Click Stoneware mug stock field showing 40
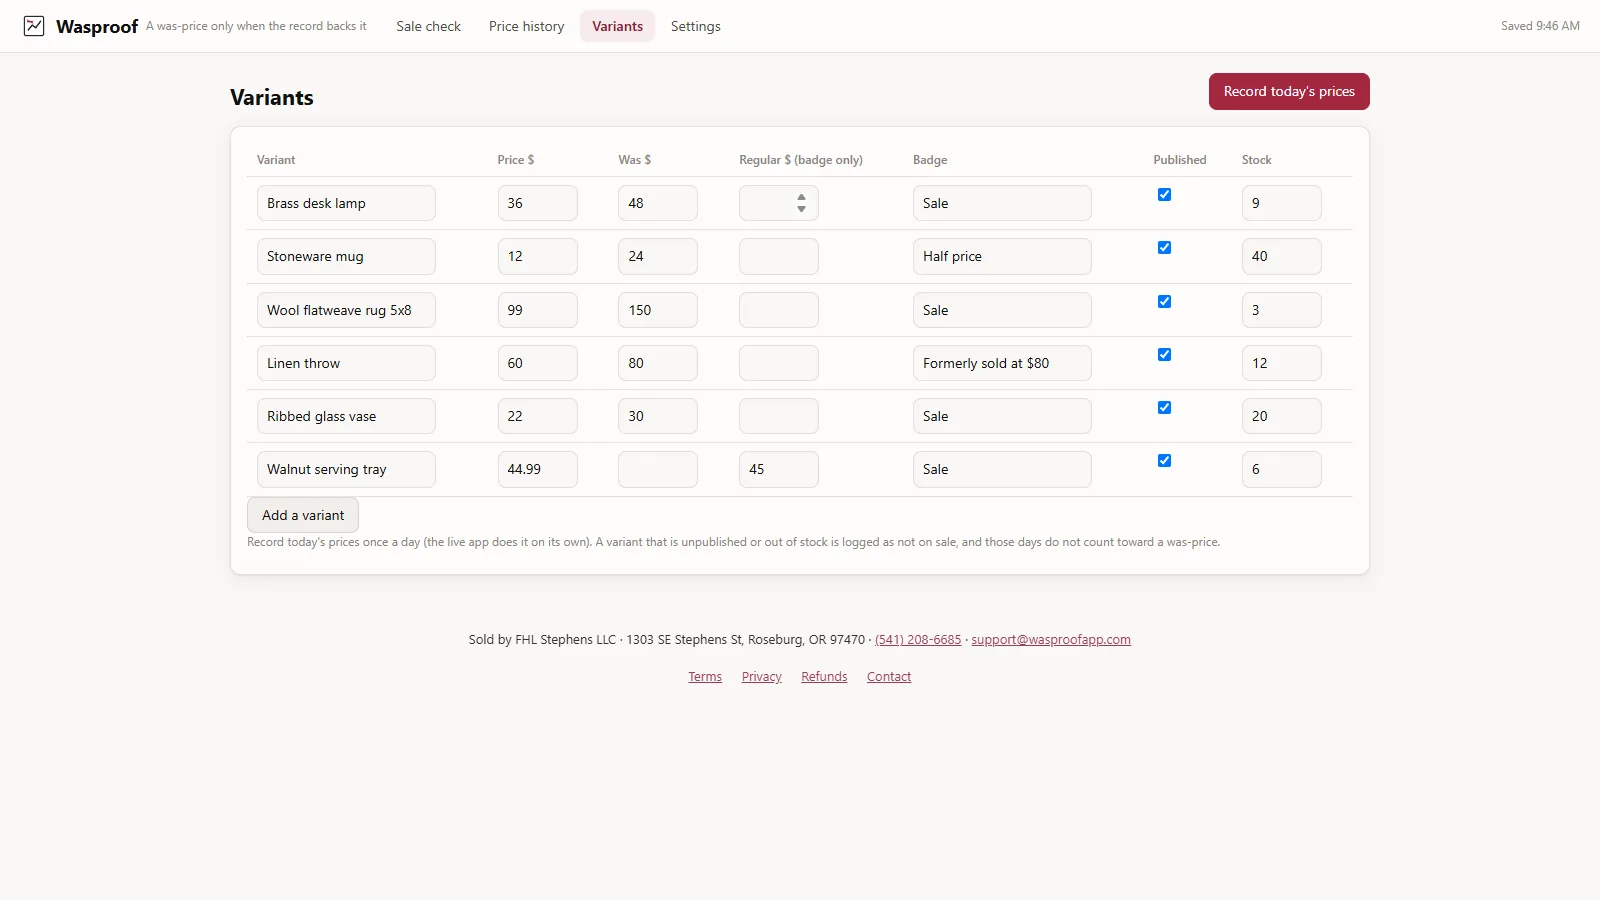 pos(1282,256)
